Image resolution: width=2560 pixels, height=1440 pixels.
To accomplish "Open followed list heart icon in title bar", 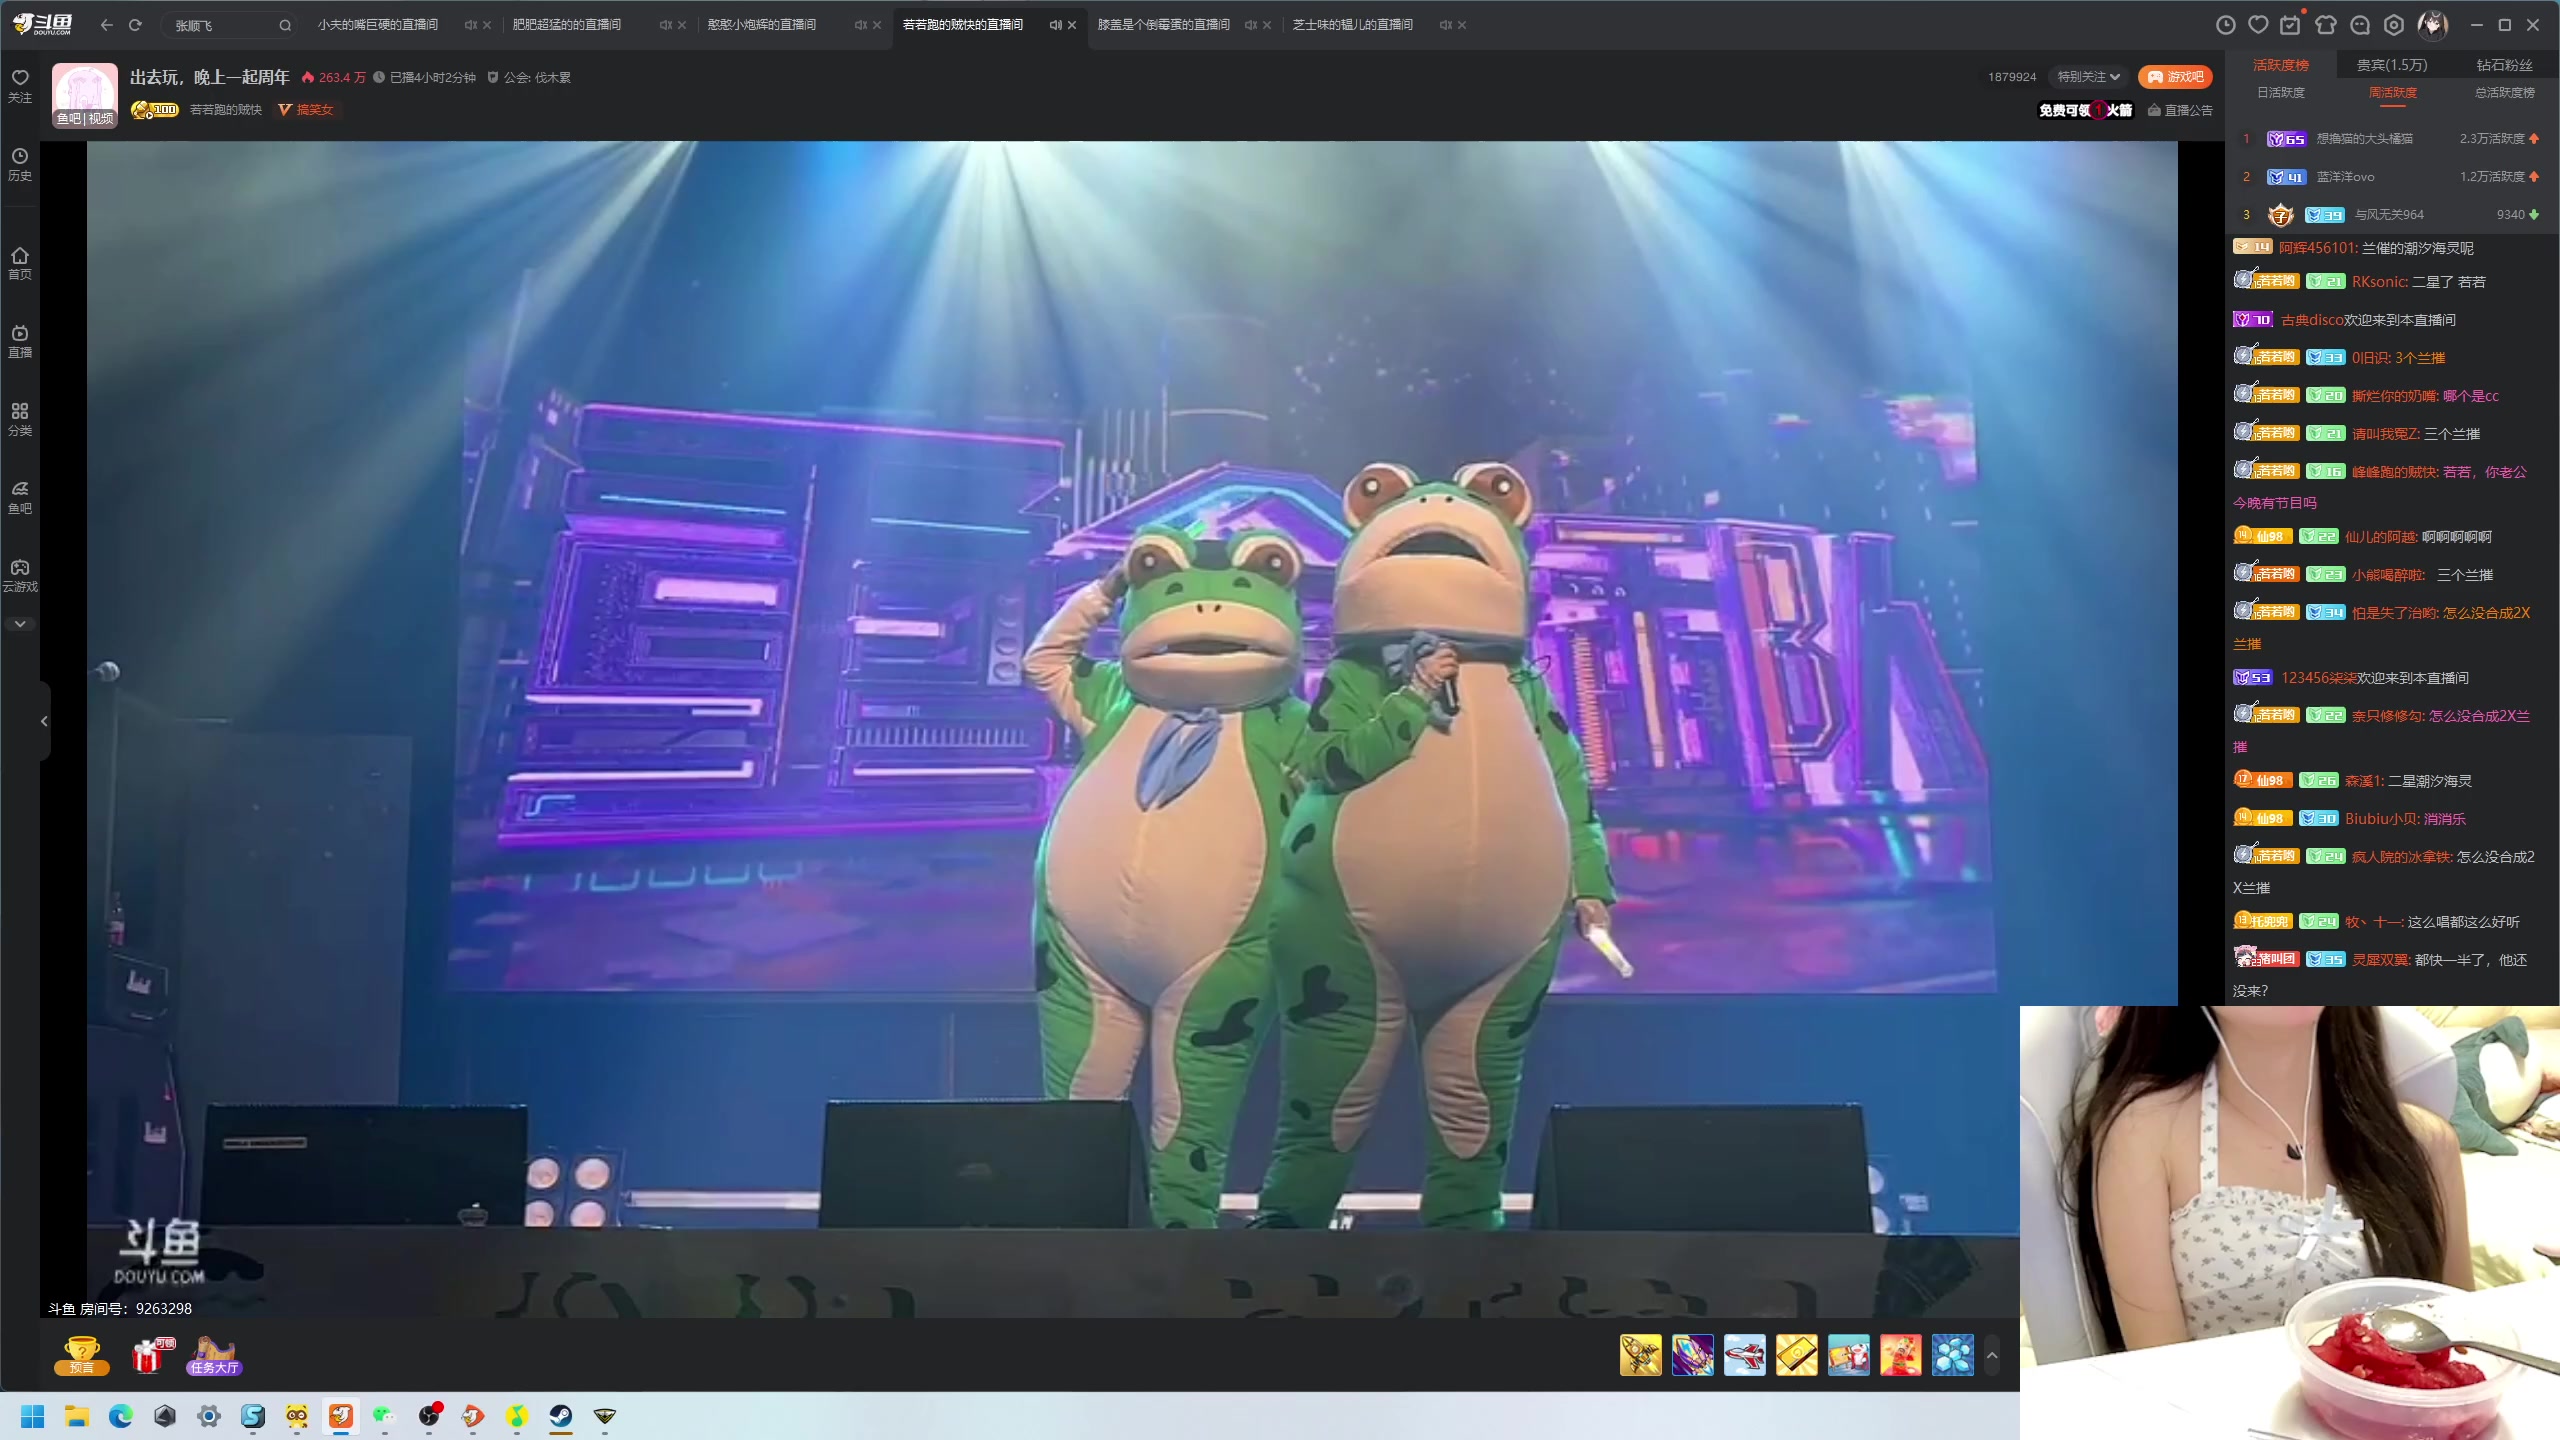I will click(x=2258, y=25).
